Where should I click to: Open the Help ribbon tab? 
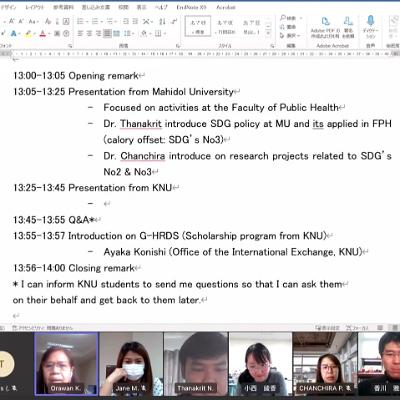click(161, 7)
